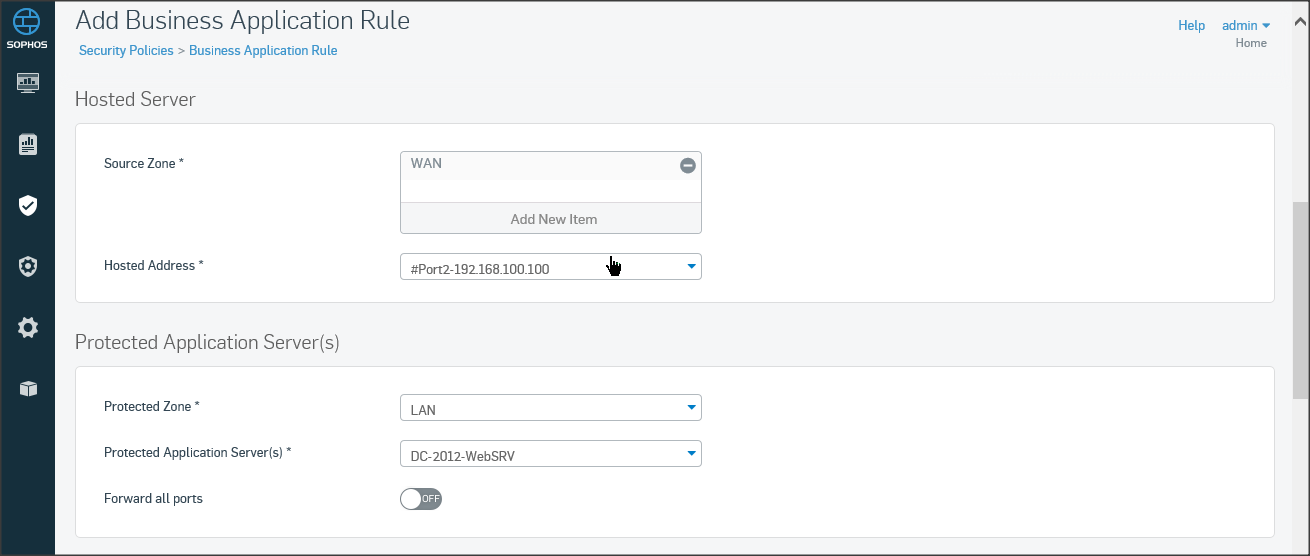The image size is (1310, 556).
Task: Expand the admin user menu
Action: click(x=1246, y=26)
